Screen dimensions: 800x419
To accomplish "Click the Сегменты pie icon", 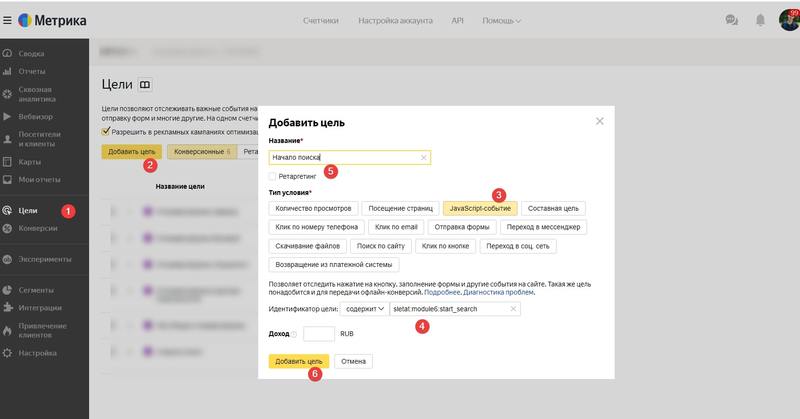I will (7, 290).
